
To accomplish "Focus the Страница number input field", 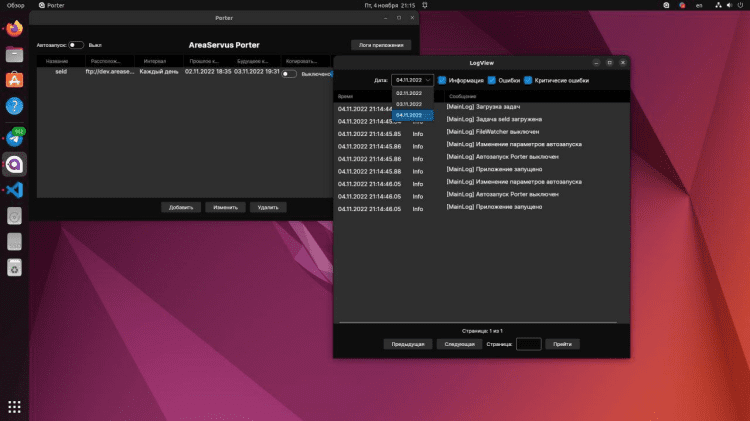I will [529, 344].
